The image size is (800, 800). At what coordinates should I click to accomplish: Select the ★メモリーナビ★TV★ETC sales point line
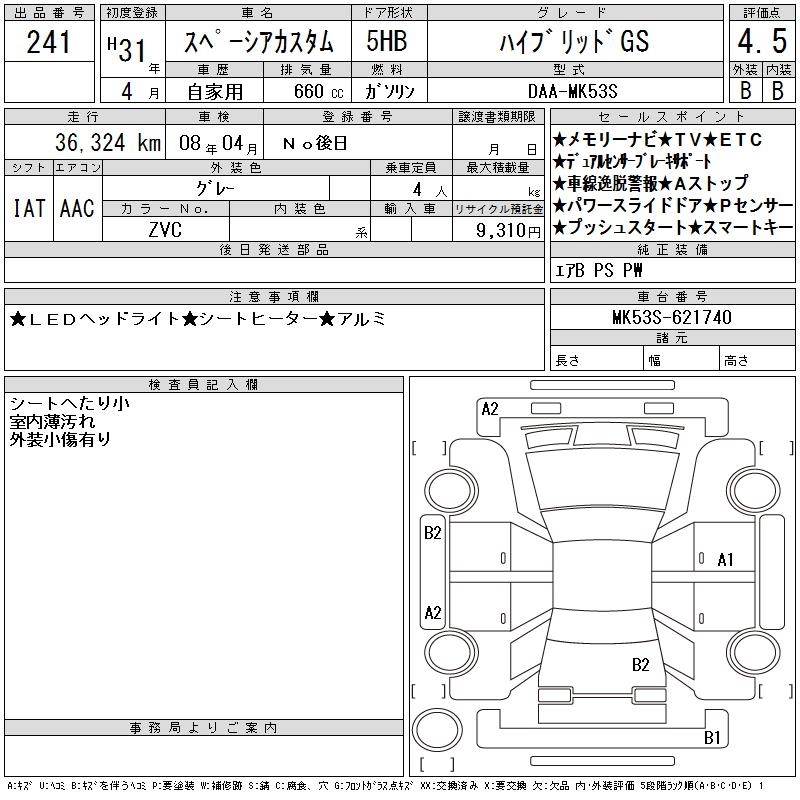point(658,139)
